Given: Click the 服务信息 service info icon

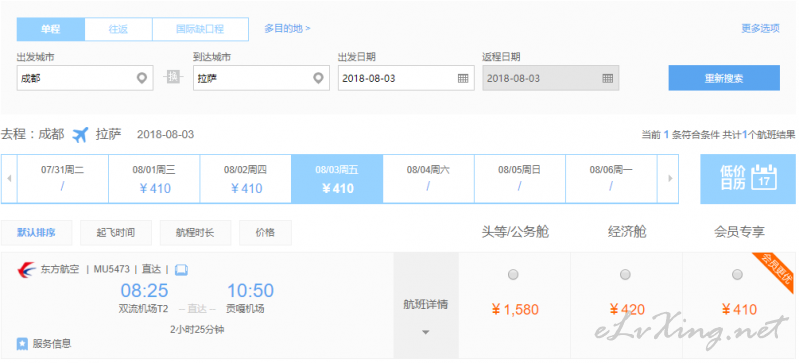Looking at the screenshot, I should pos(22,344).
